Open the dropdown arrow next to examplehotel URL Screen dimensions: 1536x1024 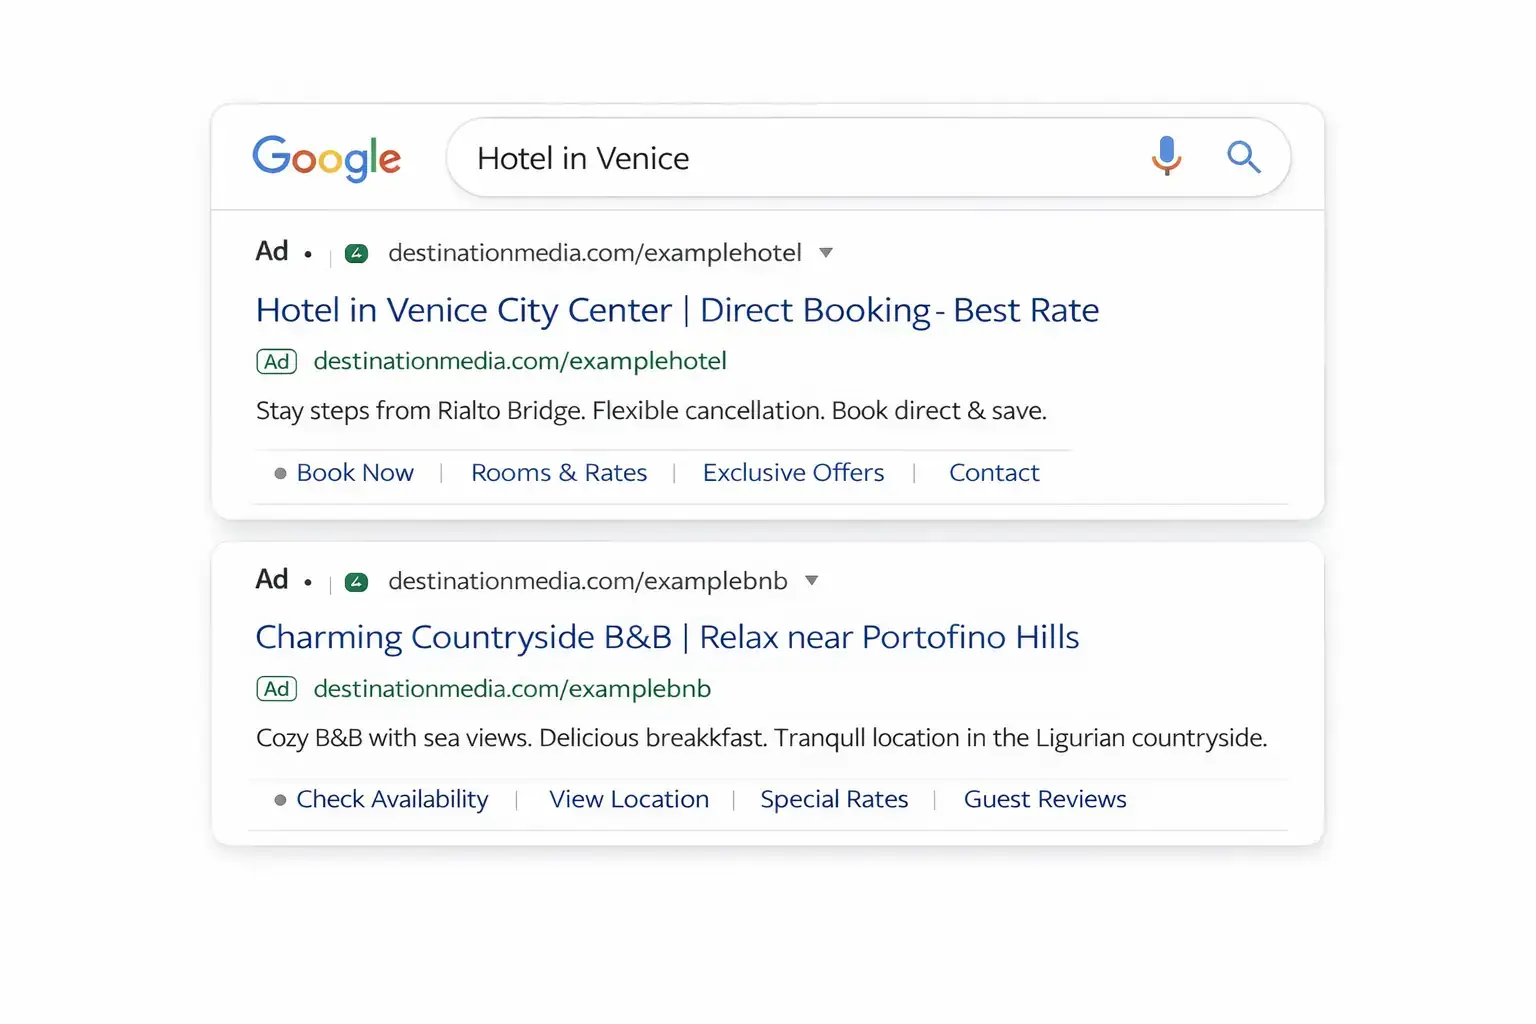[x=827, y=253]
